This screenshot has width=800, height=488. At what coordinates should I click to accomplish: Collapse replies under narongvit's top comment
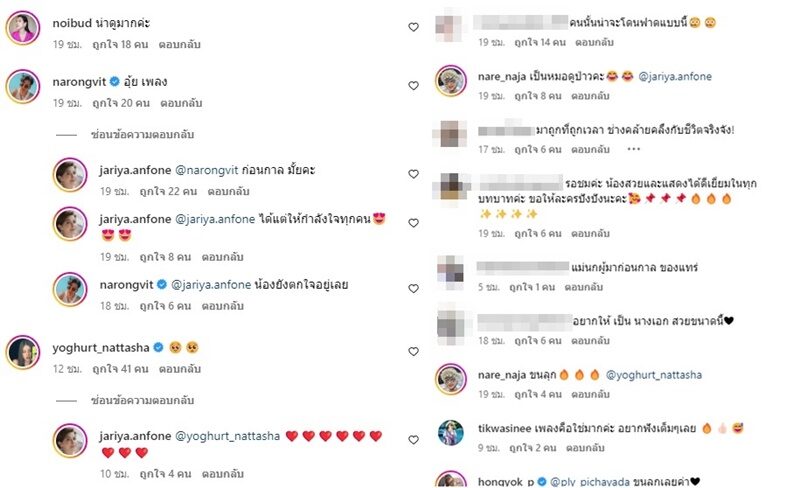[142, 134]
